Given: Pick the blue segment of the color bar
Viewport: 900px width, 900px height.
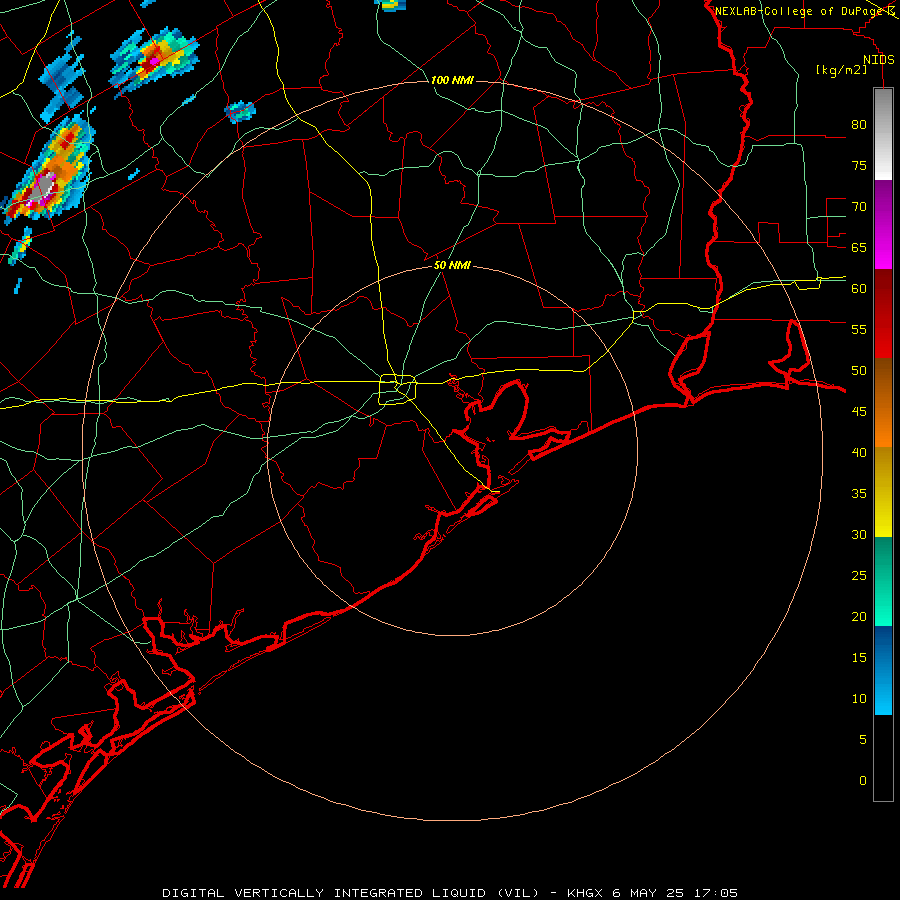Looking at the screenshot, I should tap(883, 670).
